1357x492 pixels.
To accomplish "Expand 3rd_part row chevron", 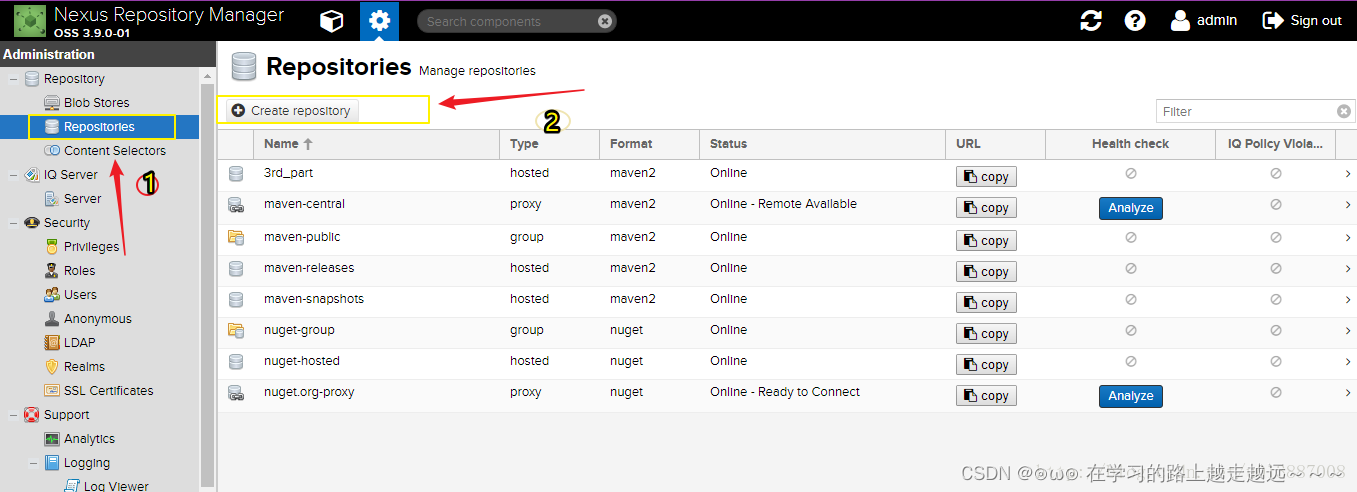I will [x=1348, y=174].
